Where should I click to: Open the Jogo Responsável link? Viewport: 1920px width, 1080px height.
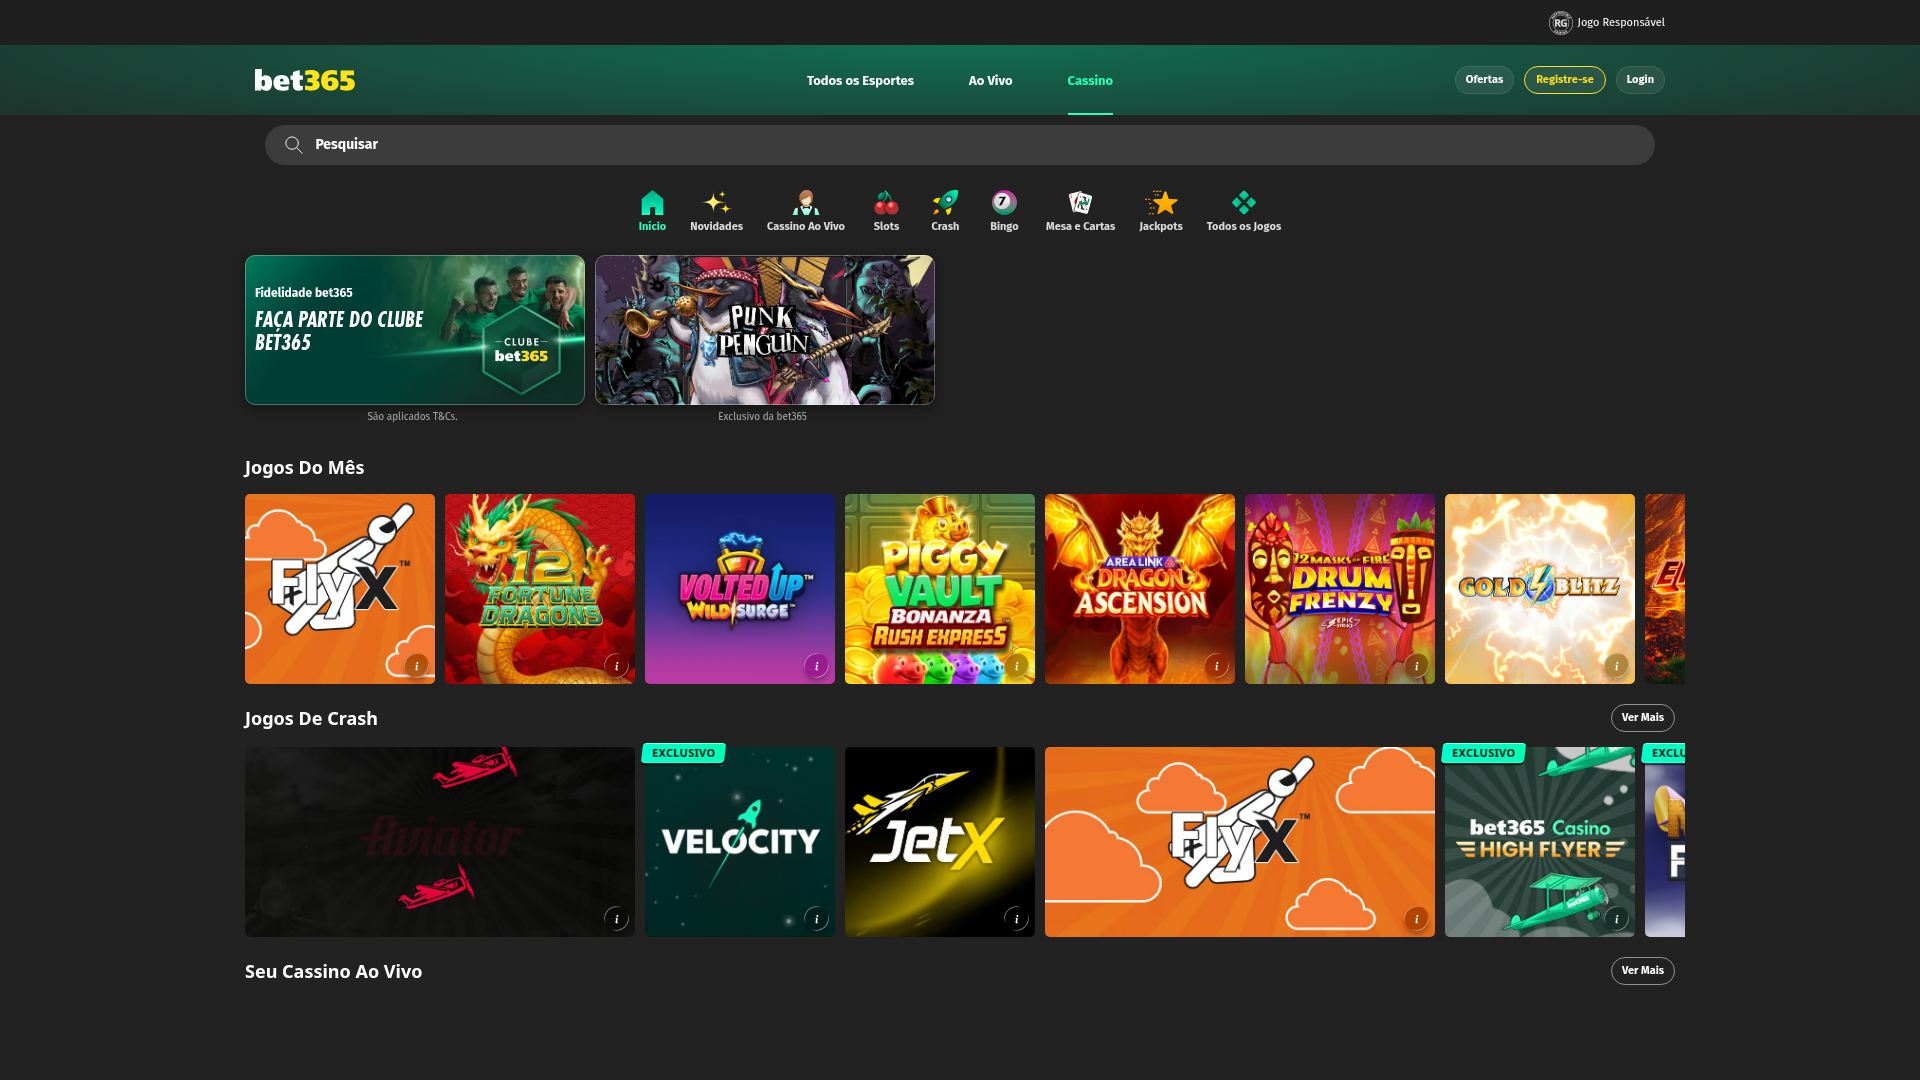click(x=1621, y=23)
